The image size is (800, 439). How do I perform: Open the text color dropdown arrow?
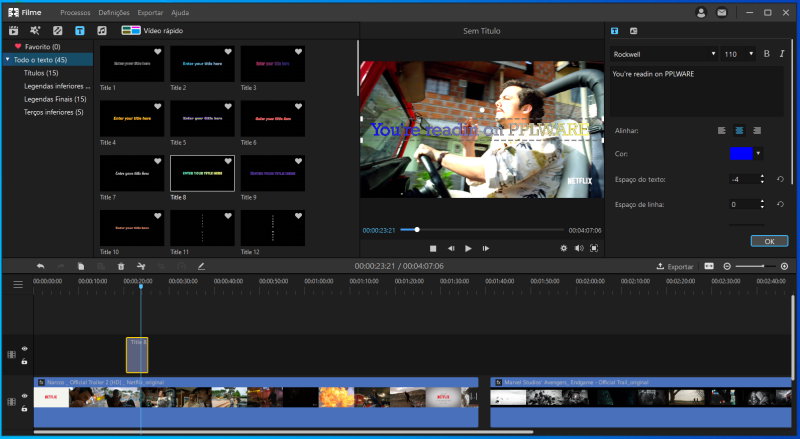758,154
